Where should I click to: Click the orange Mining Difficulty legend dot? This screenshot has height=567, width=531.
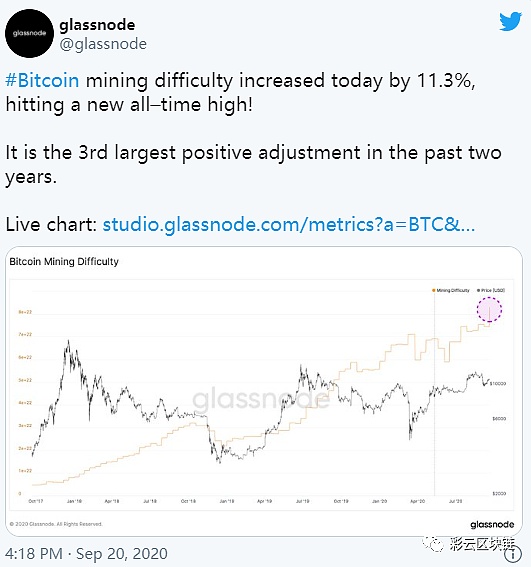(x=434, y=290)
